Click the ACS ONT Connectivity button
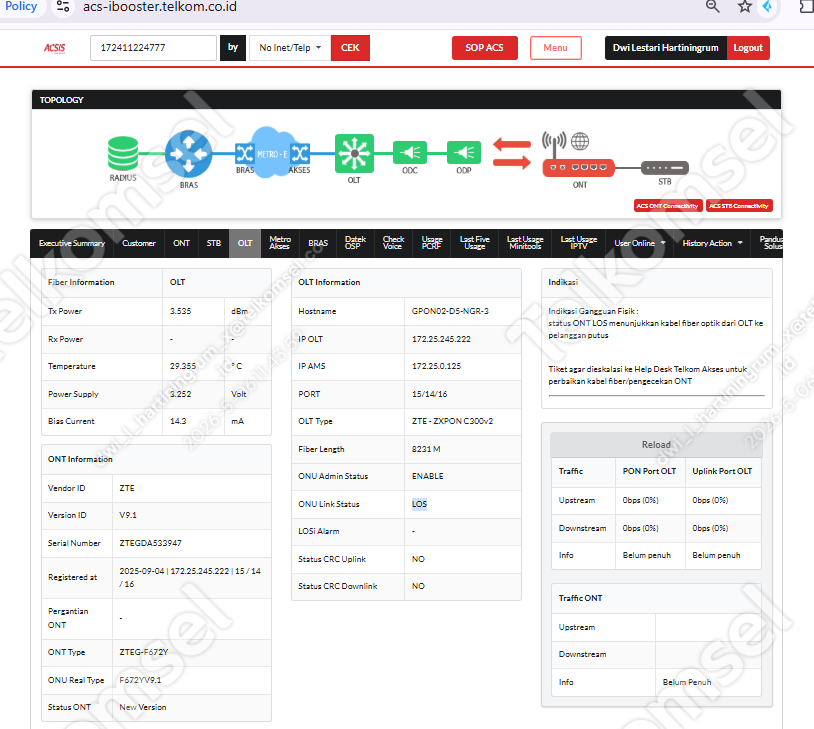This screenshot has width=814, height=729. click(668, 206)
